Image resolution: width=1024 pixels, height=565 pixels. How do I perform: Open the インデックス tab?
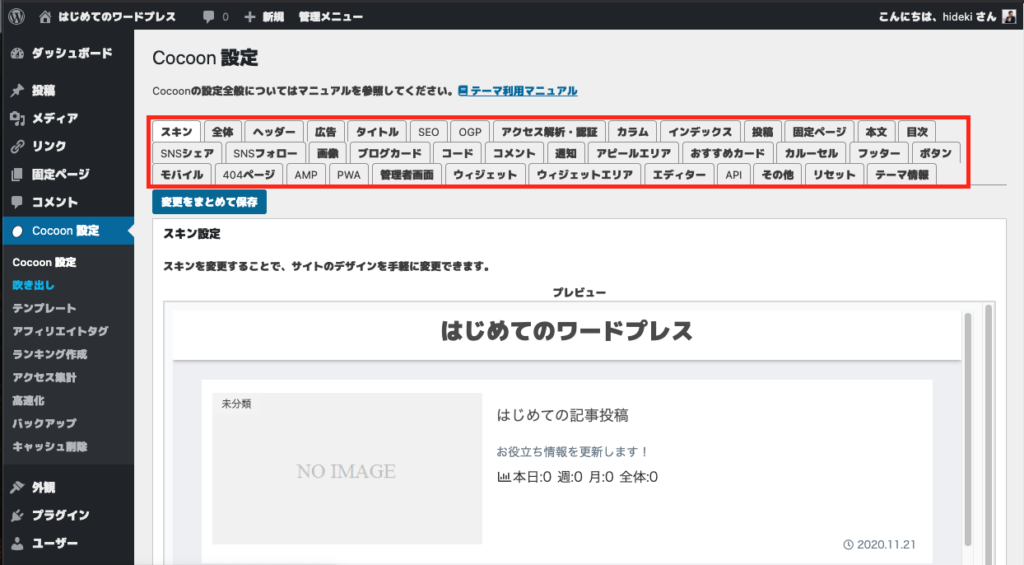coord(700,132)
